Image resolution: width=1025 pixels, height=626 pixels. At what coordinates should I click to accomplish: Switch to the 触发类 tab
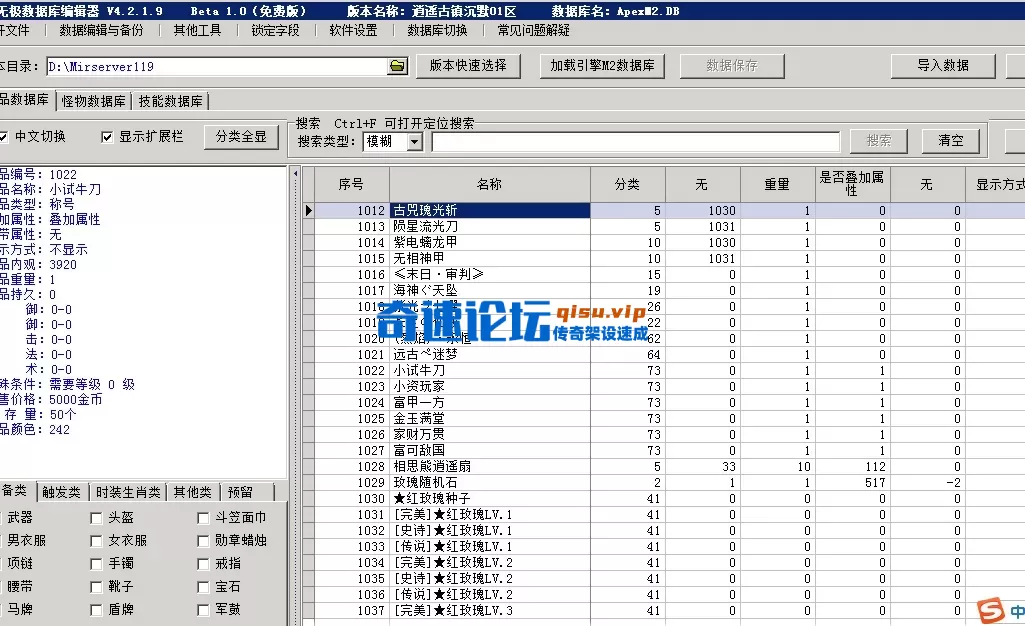[61, 492]
